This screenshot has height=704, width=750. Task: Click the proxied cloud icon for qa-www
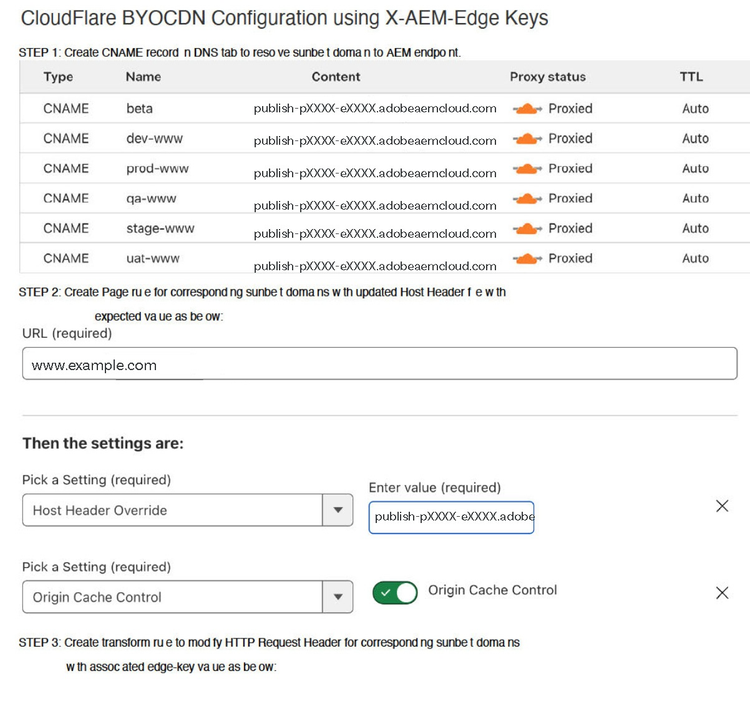pos(527,198)
